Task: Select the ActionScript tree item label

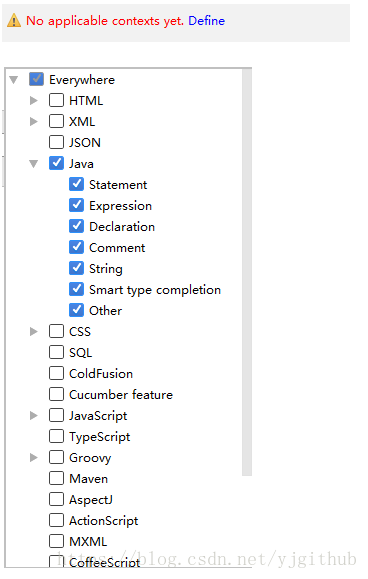Action: [104, 521]
